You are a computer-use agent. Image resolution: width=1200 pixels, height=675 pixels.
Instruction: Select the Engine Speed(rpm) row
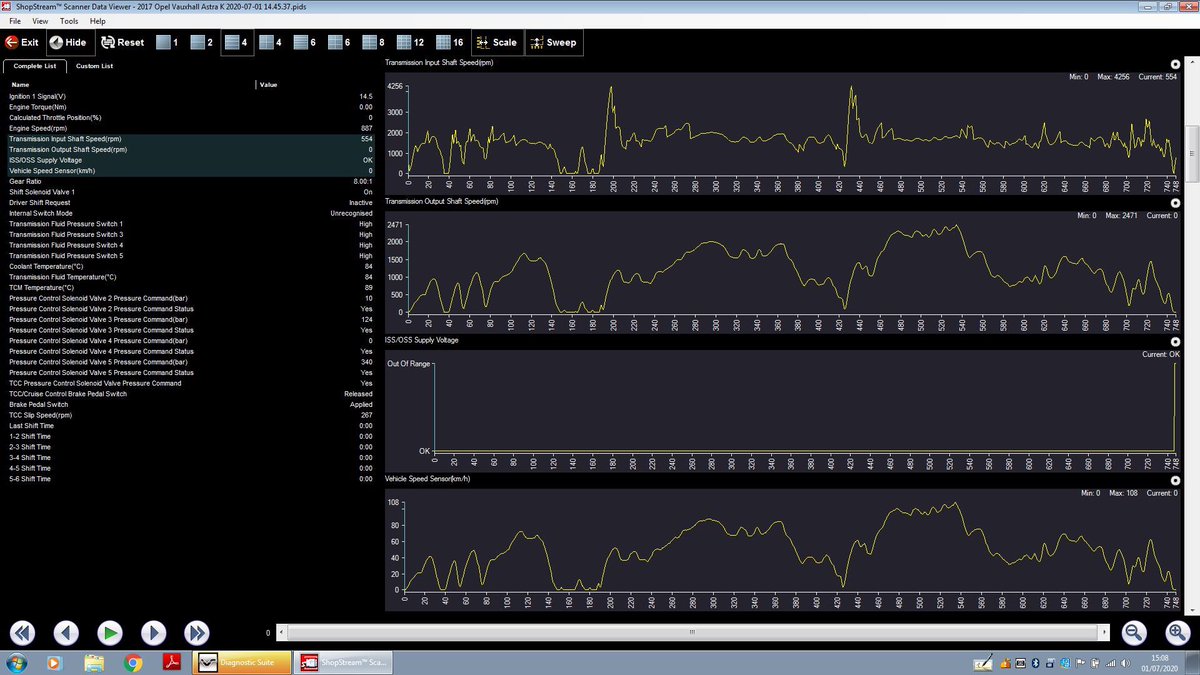point(190,128)
